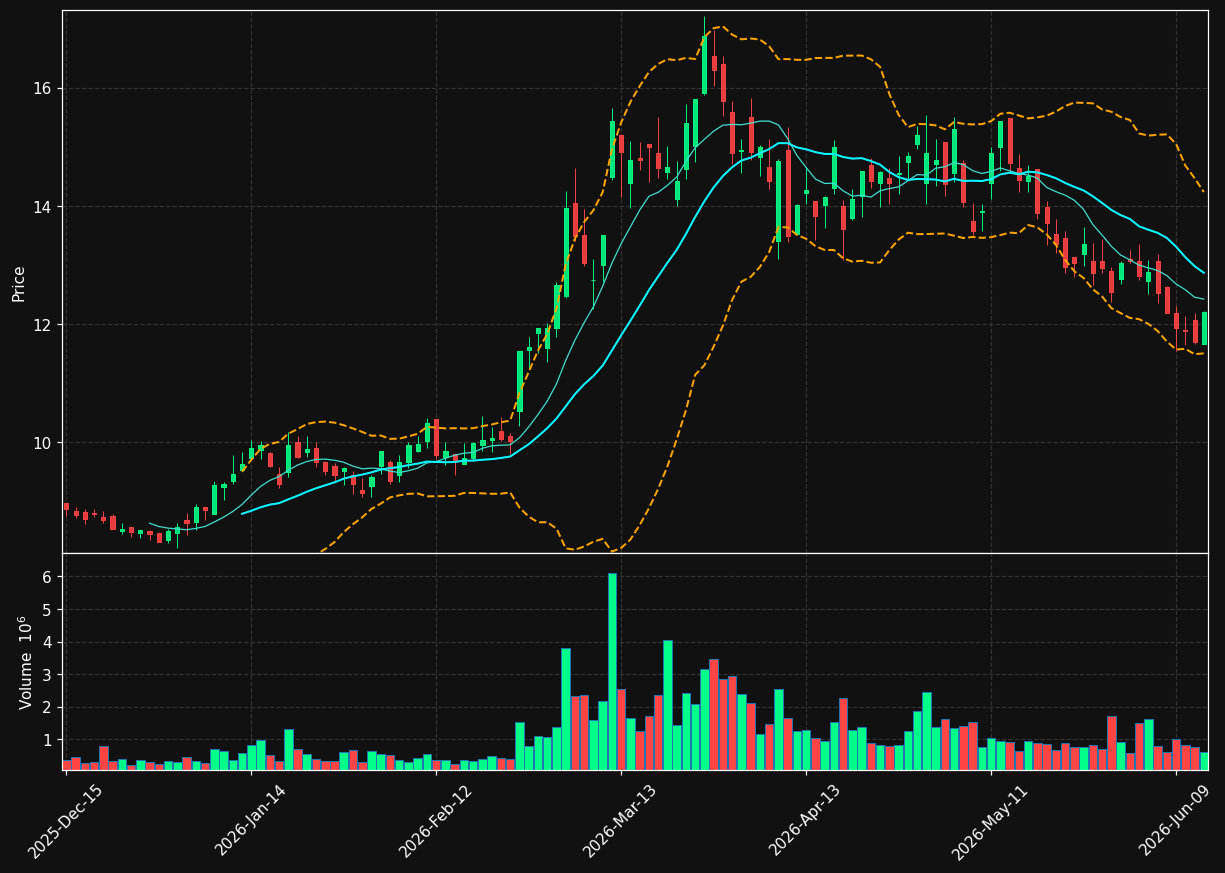Image resolution: width=1225 pixels, height=873 pixels.
Task: Click the 1 tick on Volume axis
Action: pos(48,740)
